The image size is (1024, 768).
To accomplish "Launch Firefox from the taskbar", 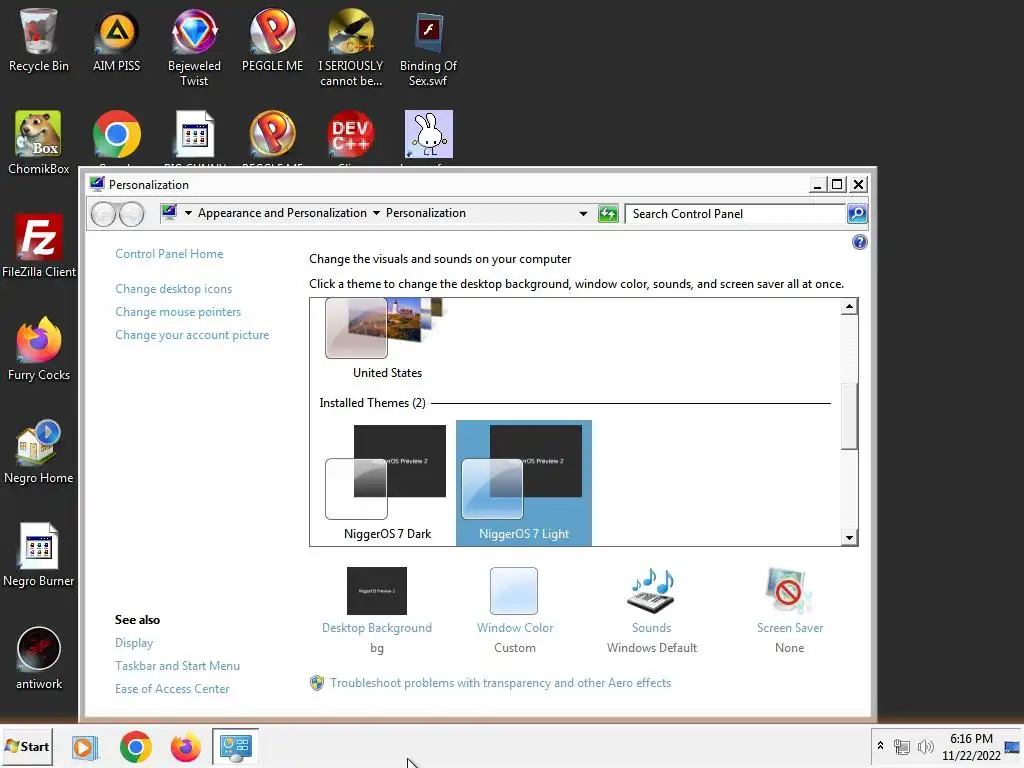I will coord(185,746).
